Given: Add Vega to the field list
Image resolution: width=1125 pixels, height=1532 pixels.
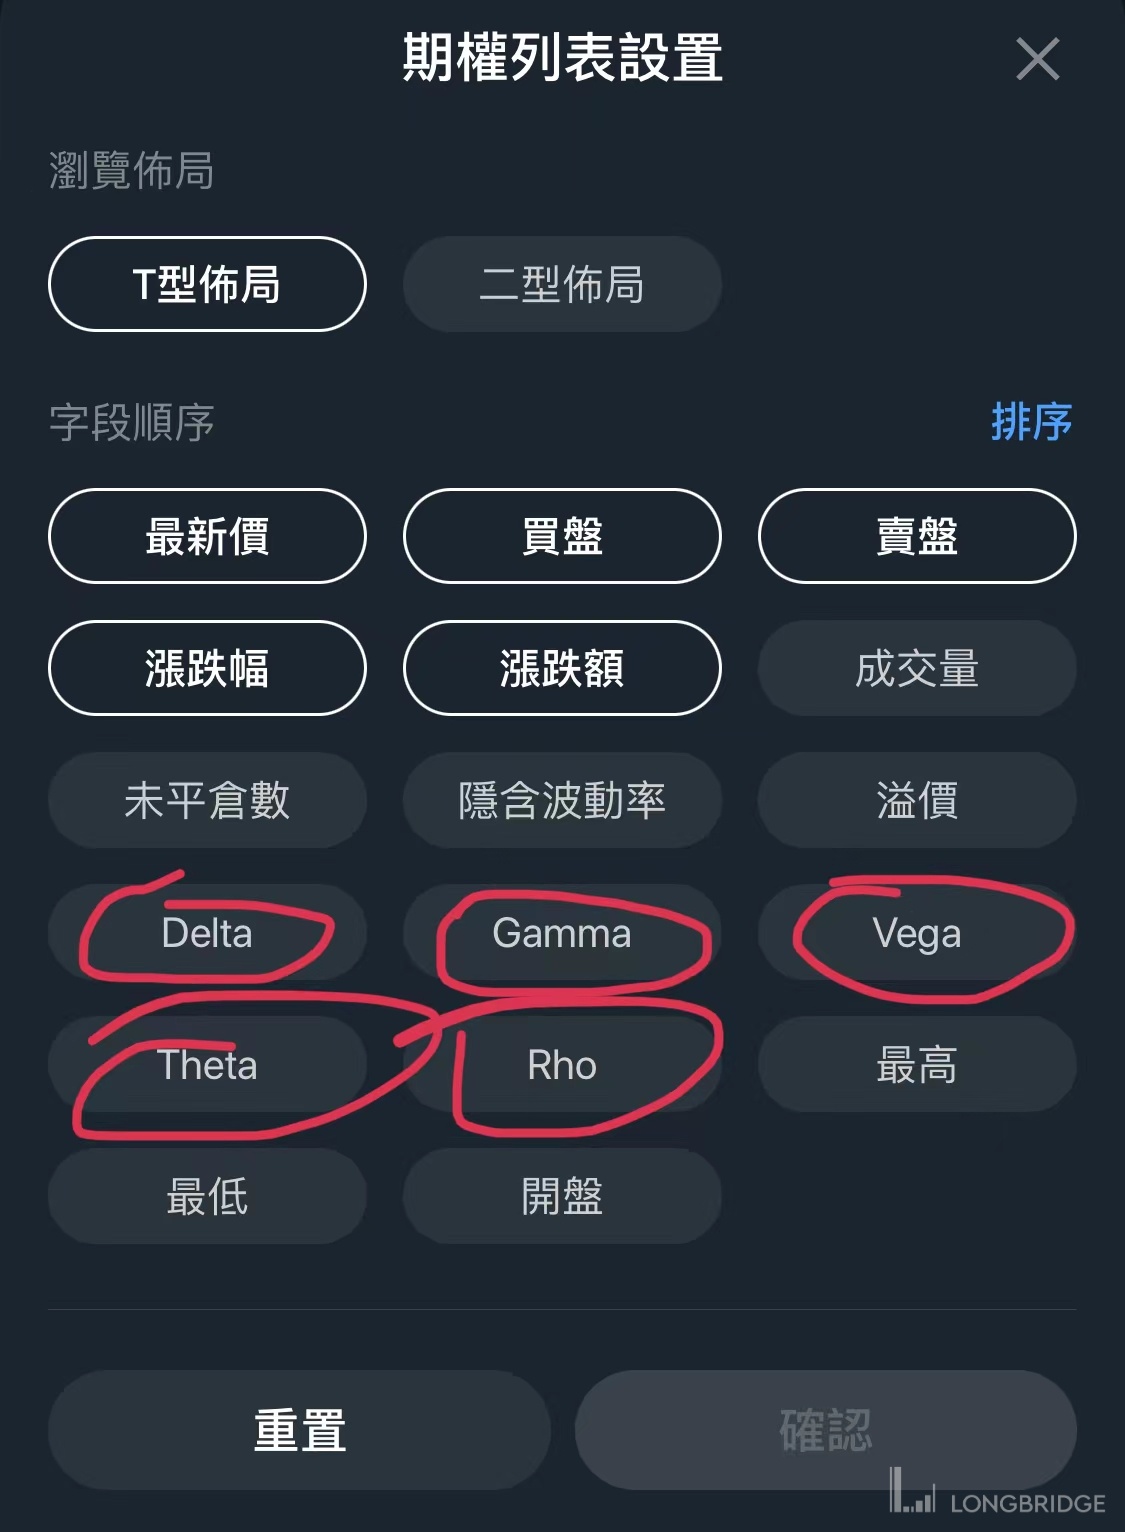Looking at the screenshot, I should point(917,933).
